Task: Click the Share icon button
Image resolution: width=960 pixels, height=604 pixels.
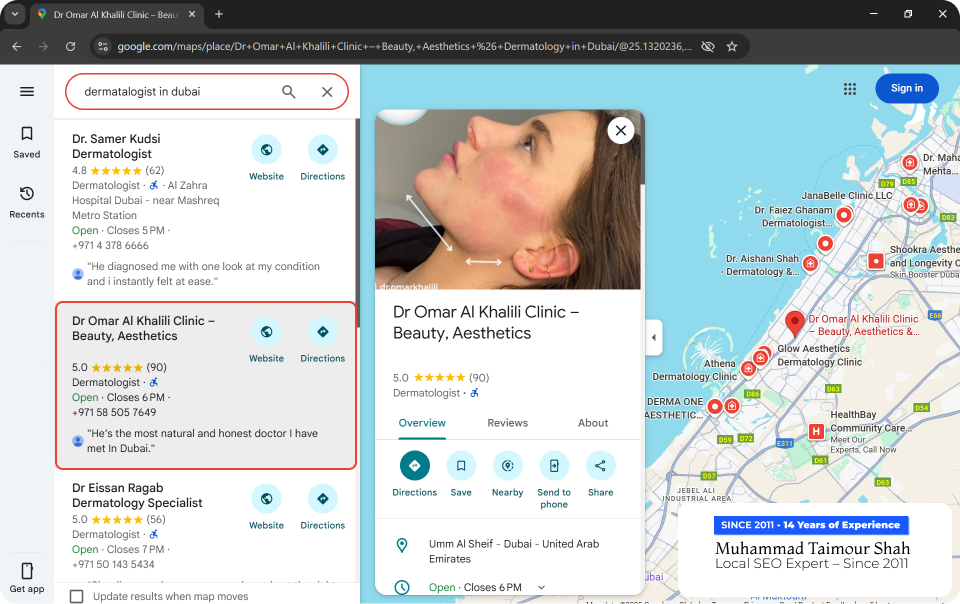Action: (x=600, y=466)
